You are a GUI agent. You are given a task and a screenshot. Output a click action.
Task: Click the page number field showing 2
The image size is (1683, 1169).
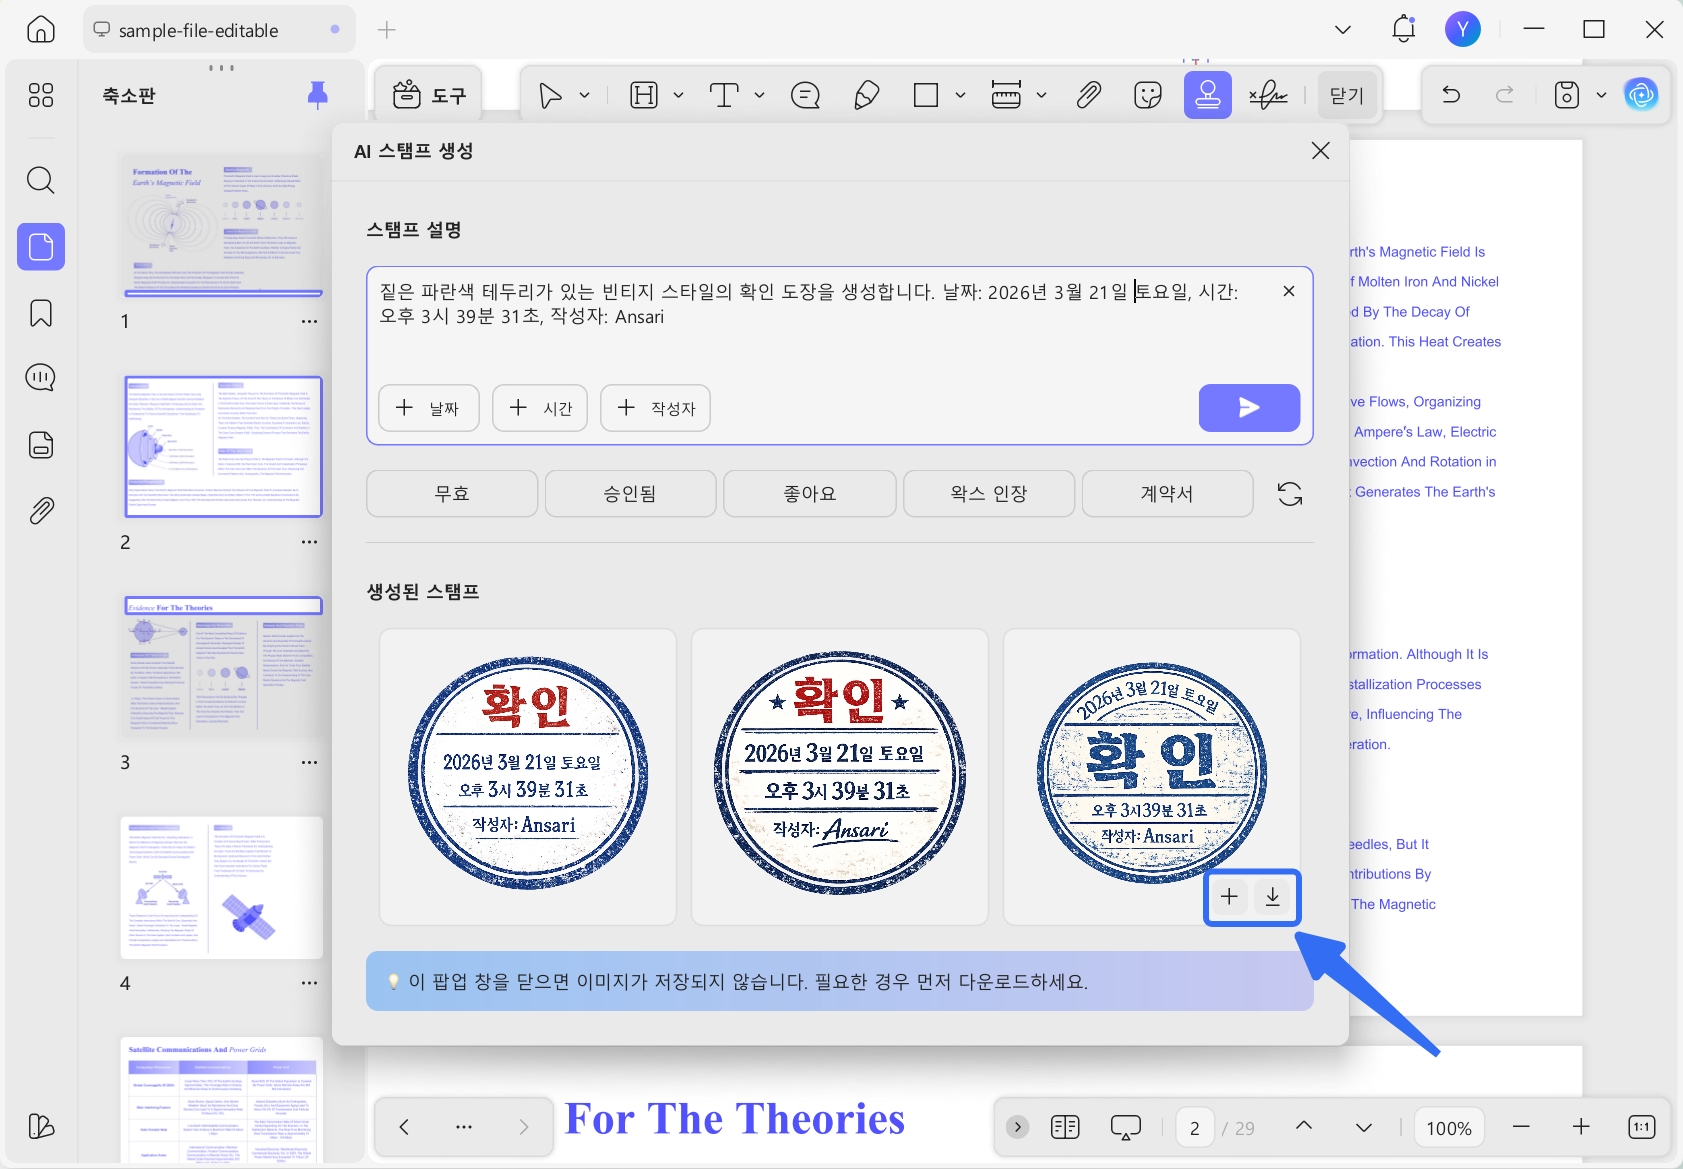(x=1195, y=1128)
